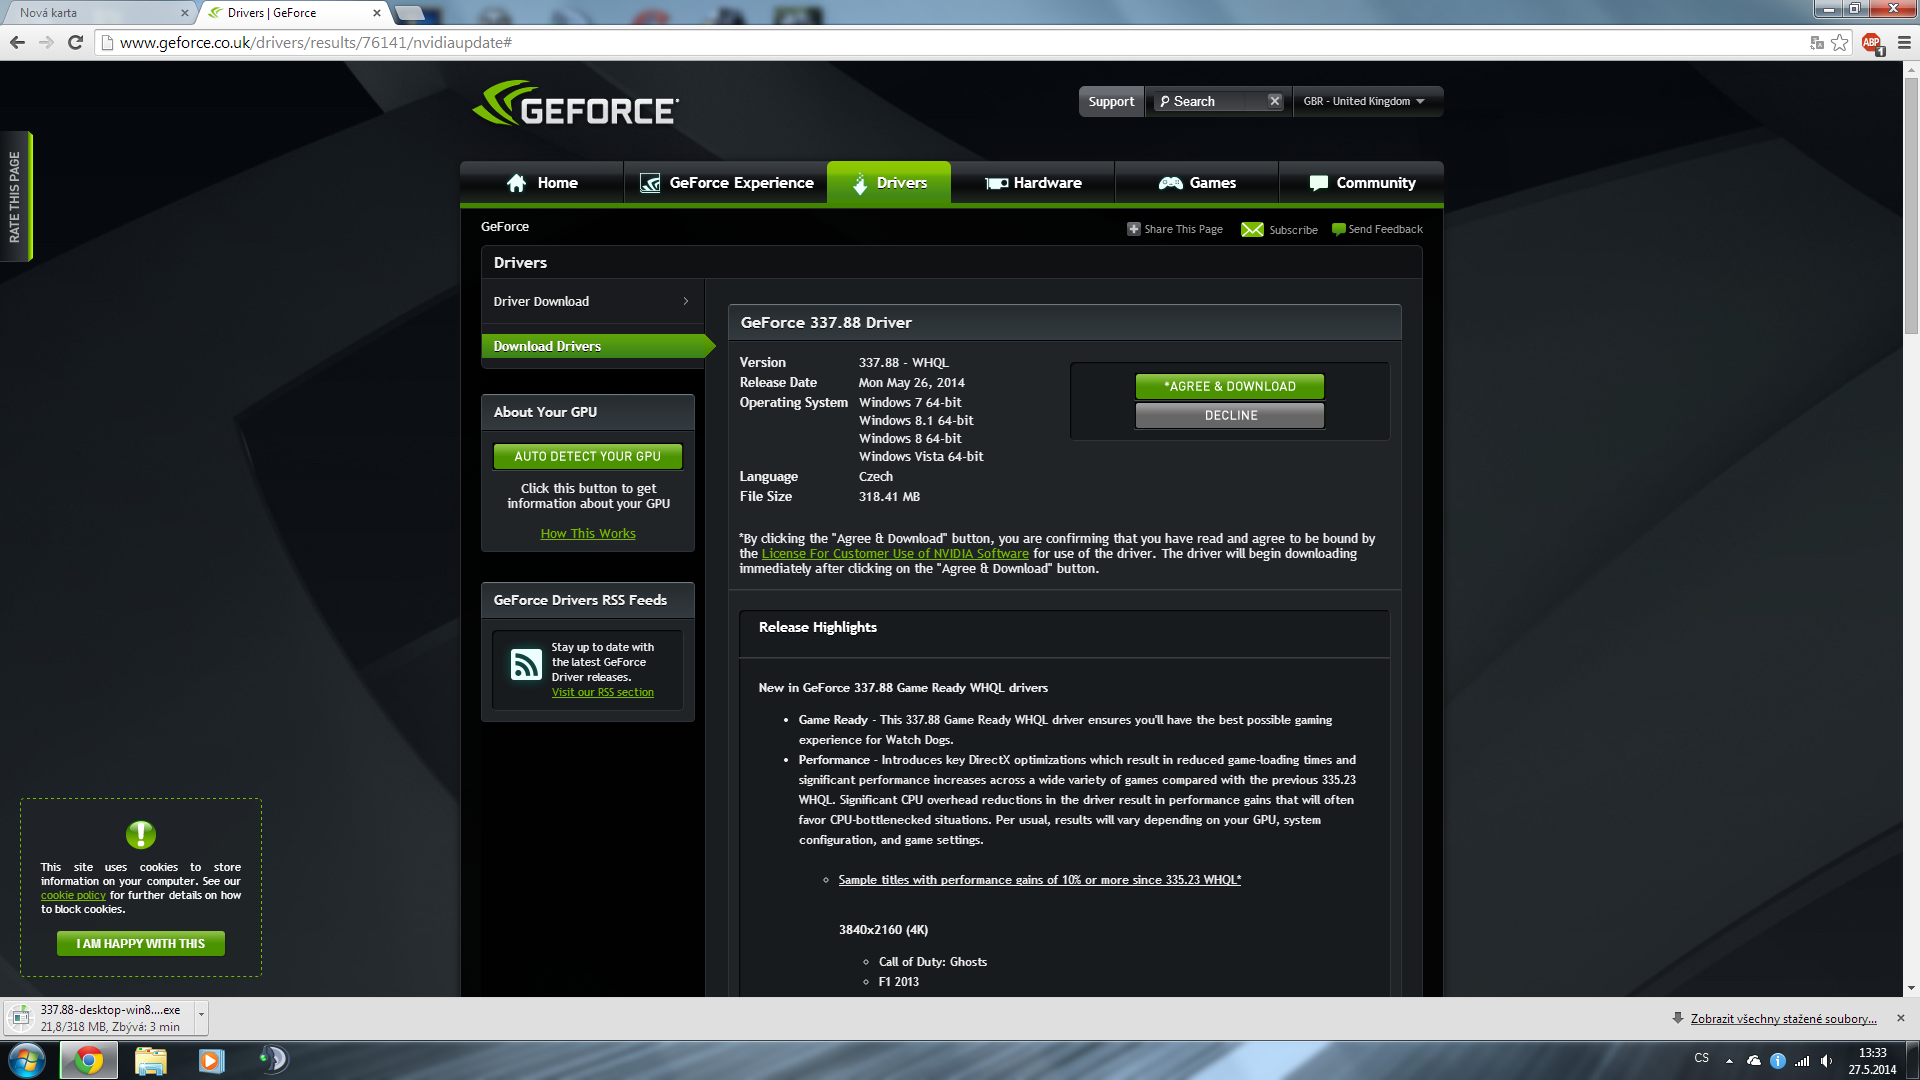Open download item options arrow
The image size is (1920, 1080).
(201, 1015)
